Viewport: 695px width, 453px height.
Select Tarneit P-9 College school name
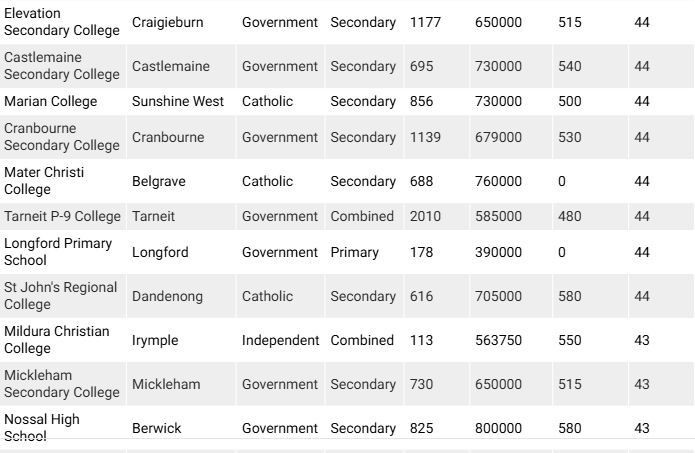[62, 216]
